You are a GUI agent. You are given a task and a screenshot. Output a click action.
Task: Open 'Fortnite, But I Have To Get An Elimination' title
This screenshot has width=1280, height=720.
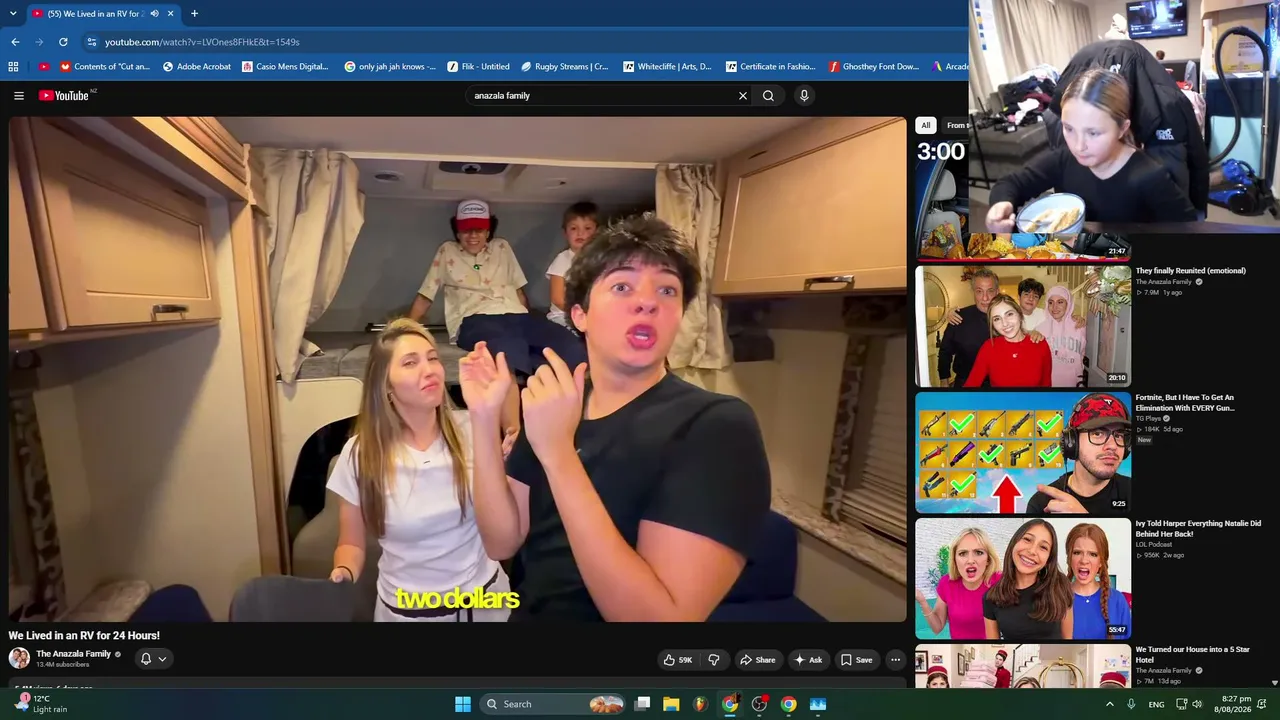click(x=1185, y=402)
